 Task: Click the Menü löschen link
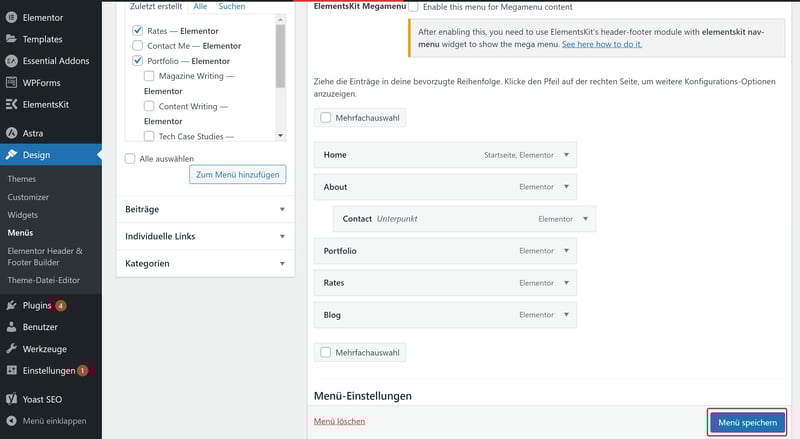point(339,422)
